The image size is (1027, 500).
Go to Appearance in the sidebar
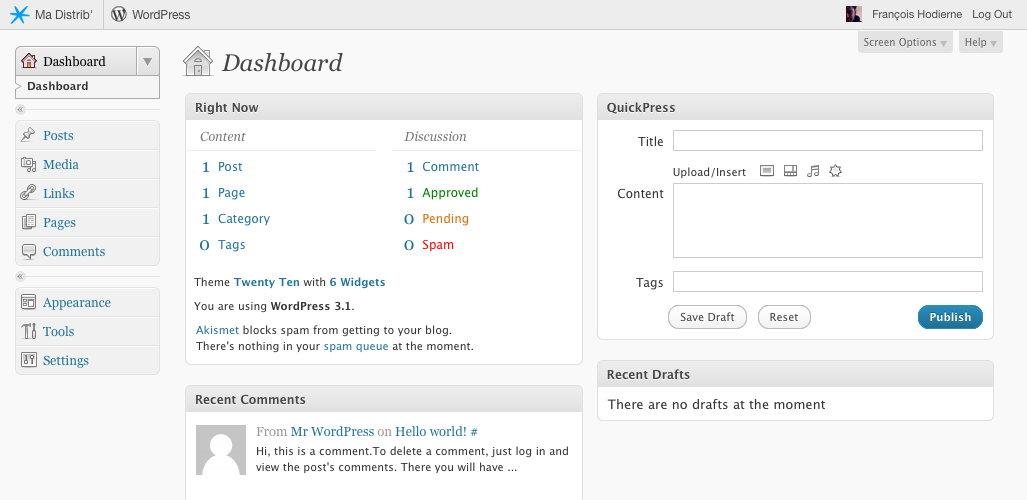pyautogui.click(x=76, y=303)
